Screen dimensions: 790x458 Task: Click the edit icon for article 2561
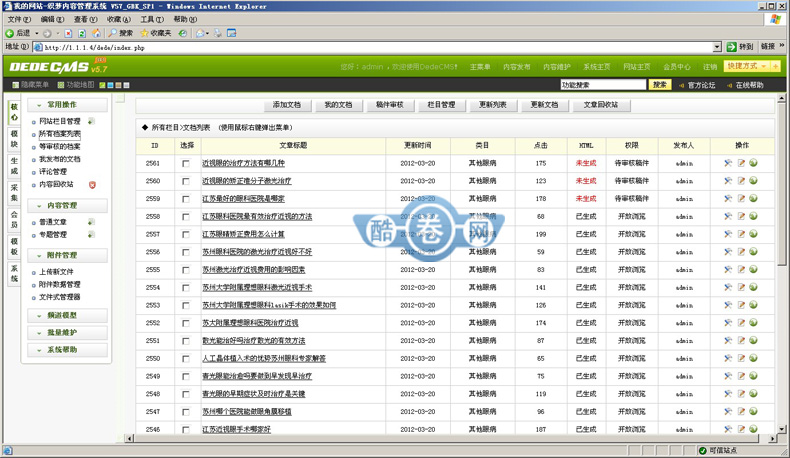click(x=741, y=163)
